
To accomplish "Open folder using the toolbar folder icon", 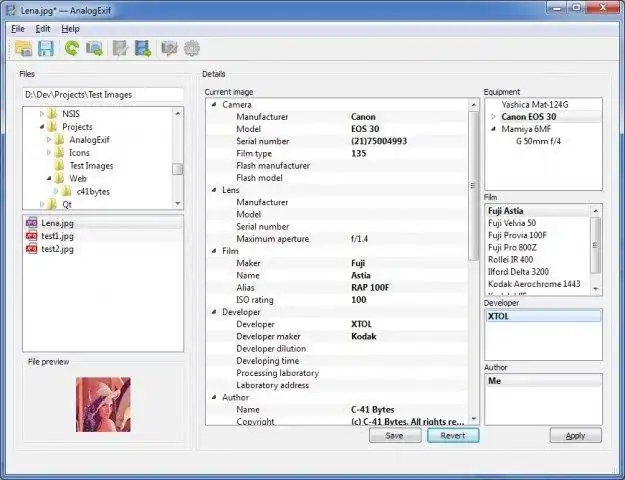I will 24,48.
